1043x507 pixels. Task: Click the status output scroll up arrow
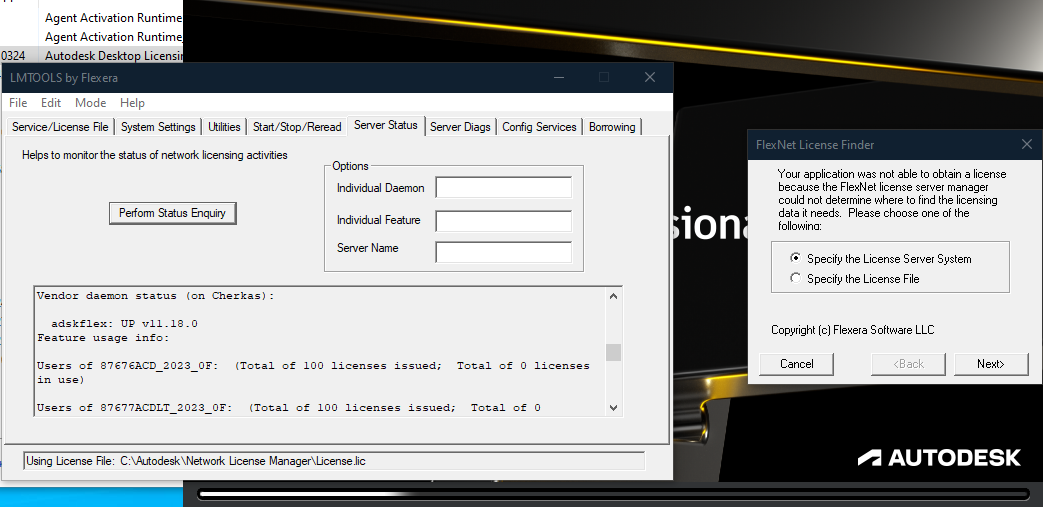(x=613, y=296)
